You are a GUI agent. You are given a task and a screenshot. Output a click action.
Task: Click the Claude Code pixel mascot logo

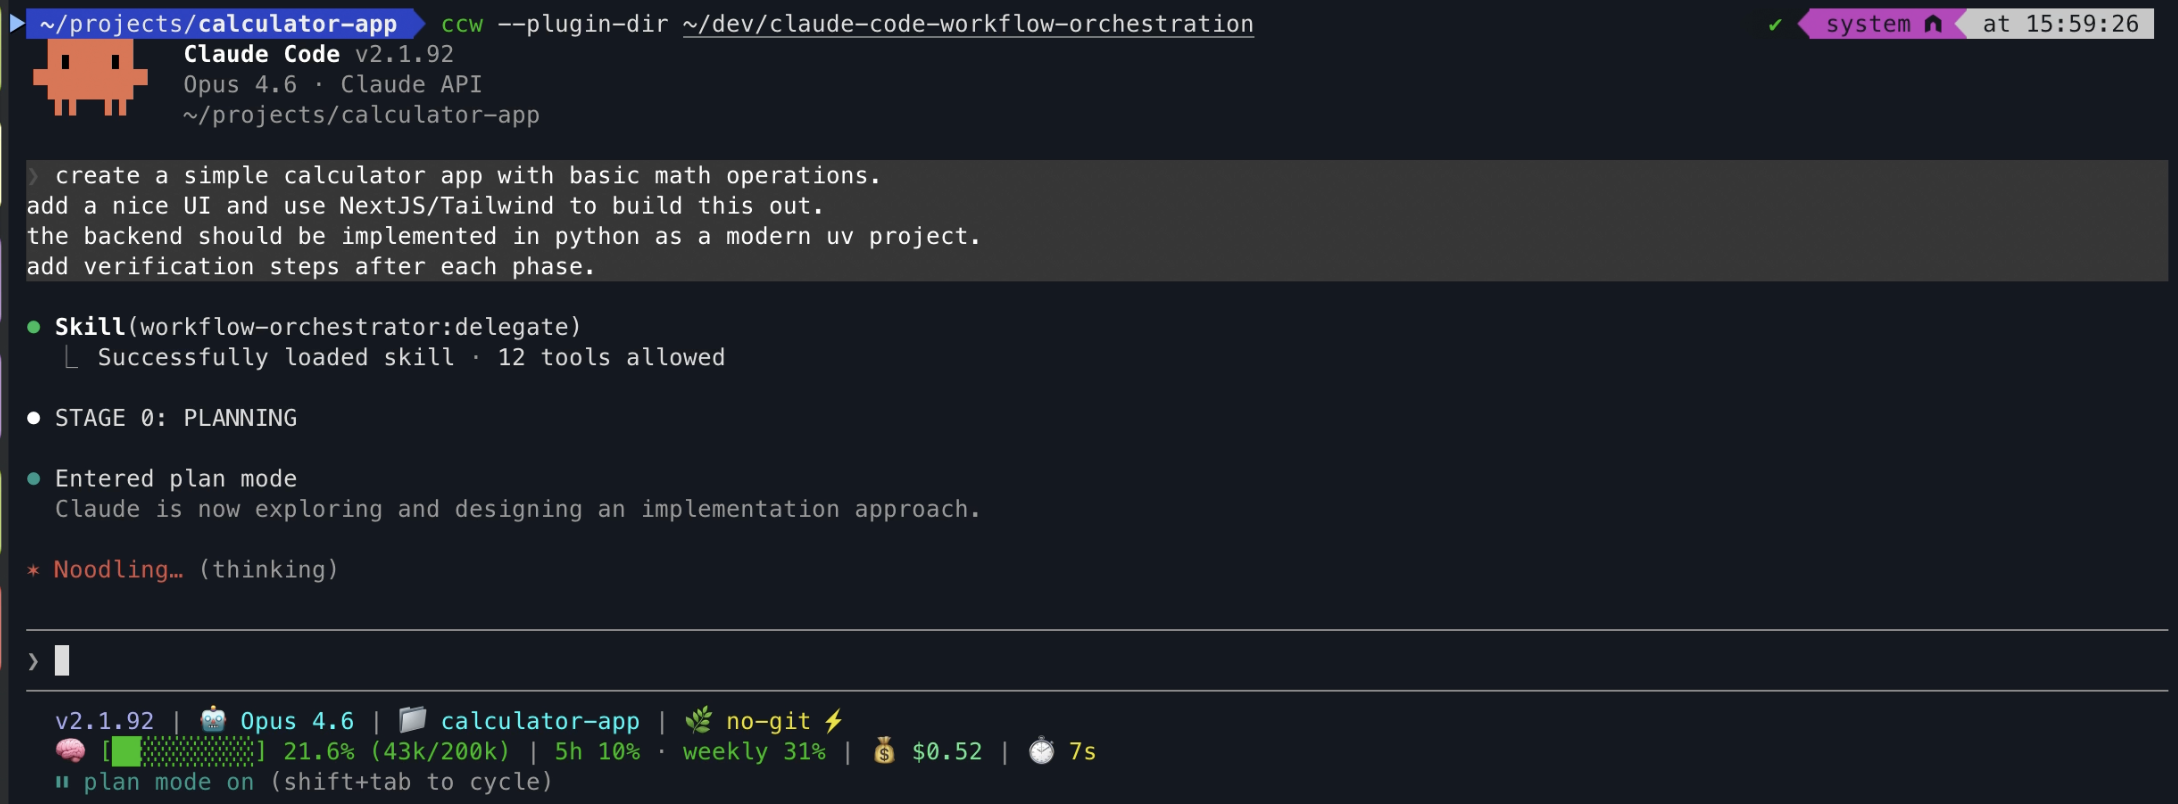90,78
